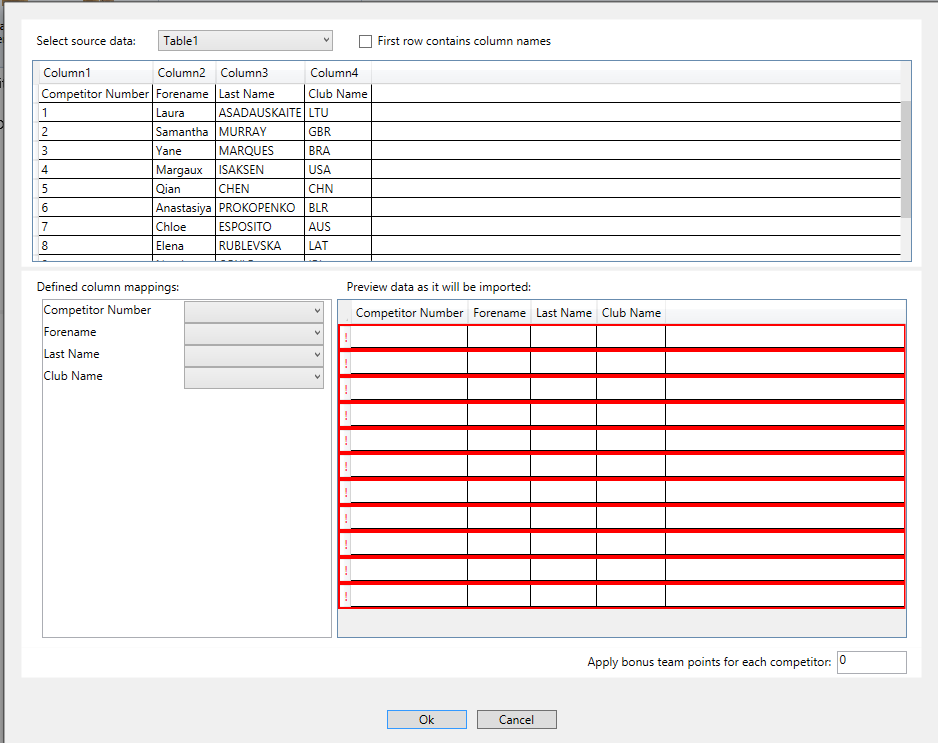Screen dimensions: 938x743
Task: Open the Competitor Number mapping dropdown
Action: [x=254, y=311]
